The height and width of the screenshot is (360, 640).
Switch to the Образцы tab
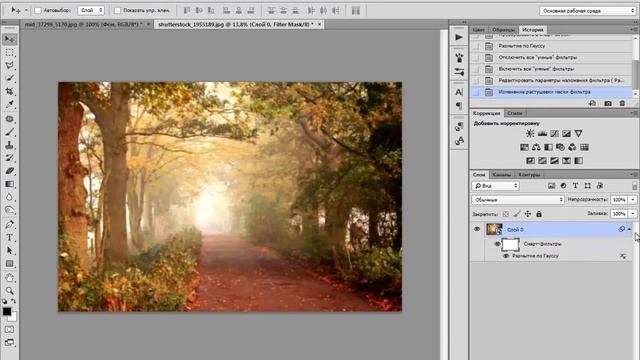(503, 30)
